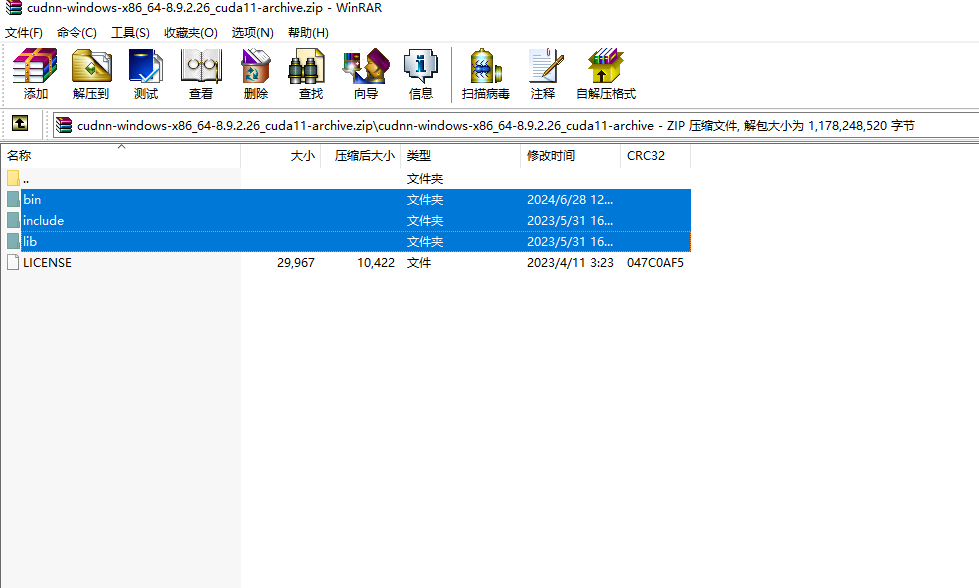979x588 pixels.
Task: Sort by Type (类型) column header
Action: click(461, 156)
